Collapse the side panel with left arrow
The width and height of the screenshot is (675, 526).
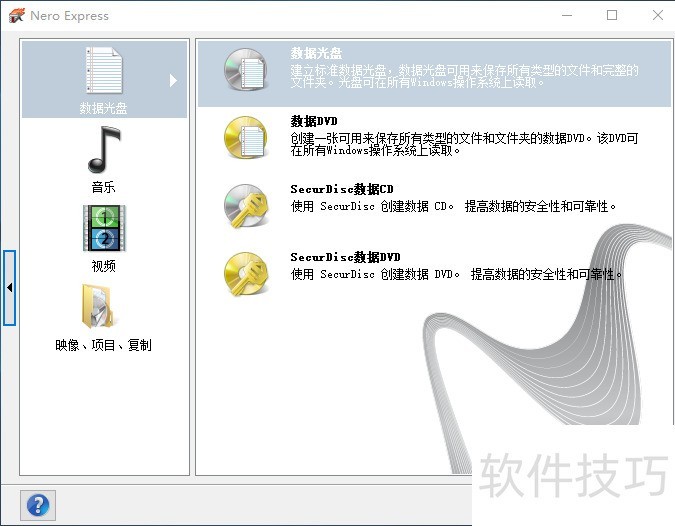(x=9, y=287)
